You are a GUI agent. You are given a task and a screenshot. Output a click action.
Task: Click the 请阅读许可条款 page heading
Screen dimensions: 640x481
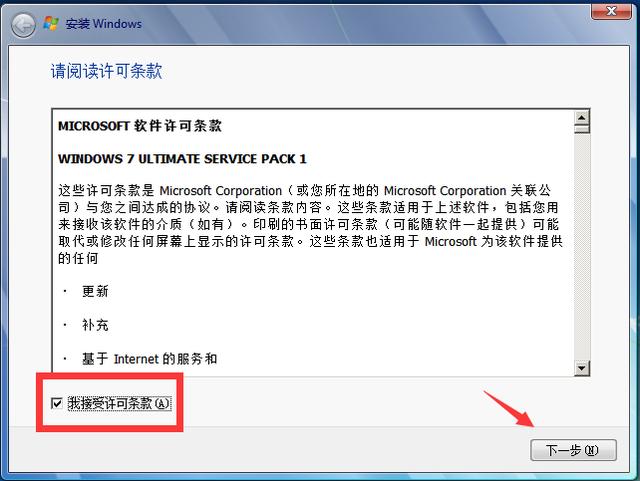[x=106, y=71]
